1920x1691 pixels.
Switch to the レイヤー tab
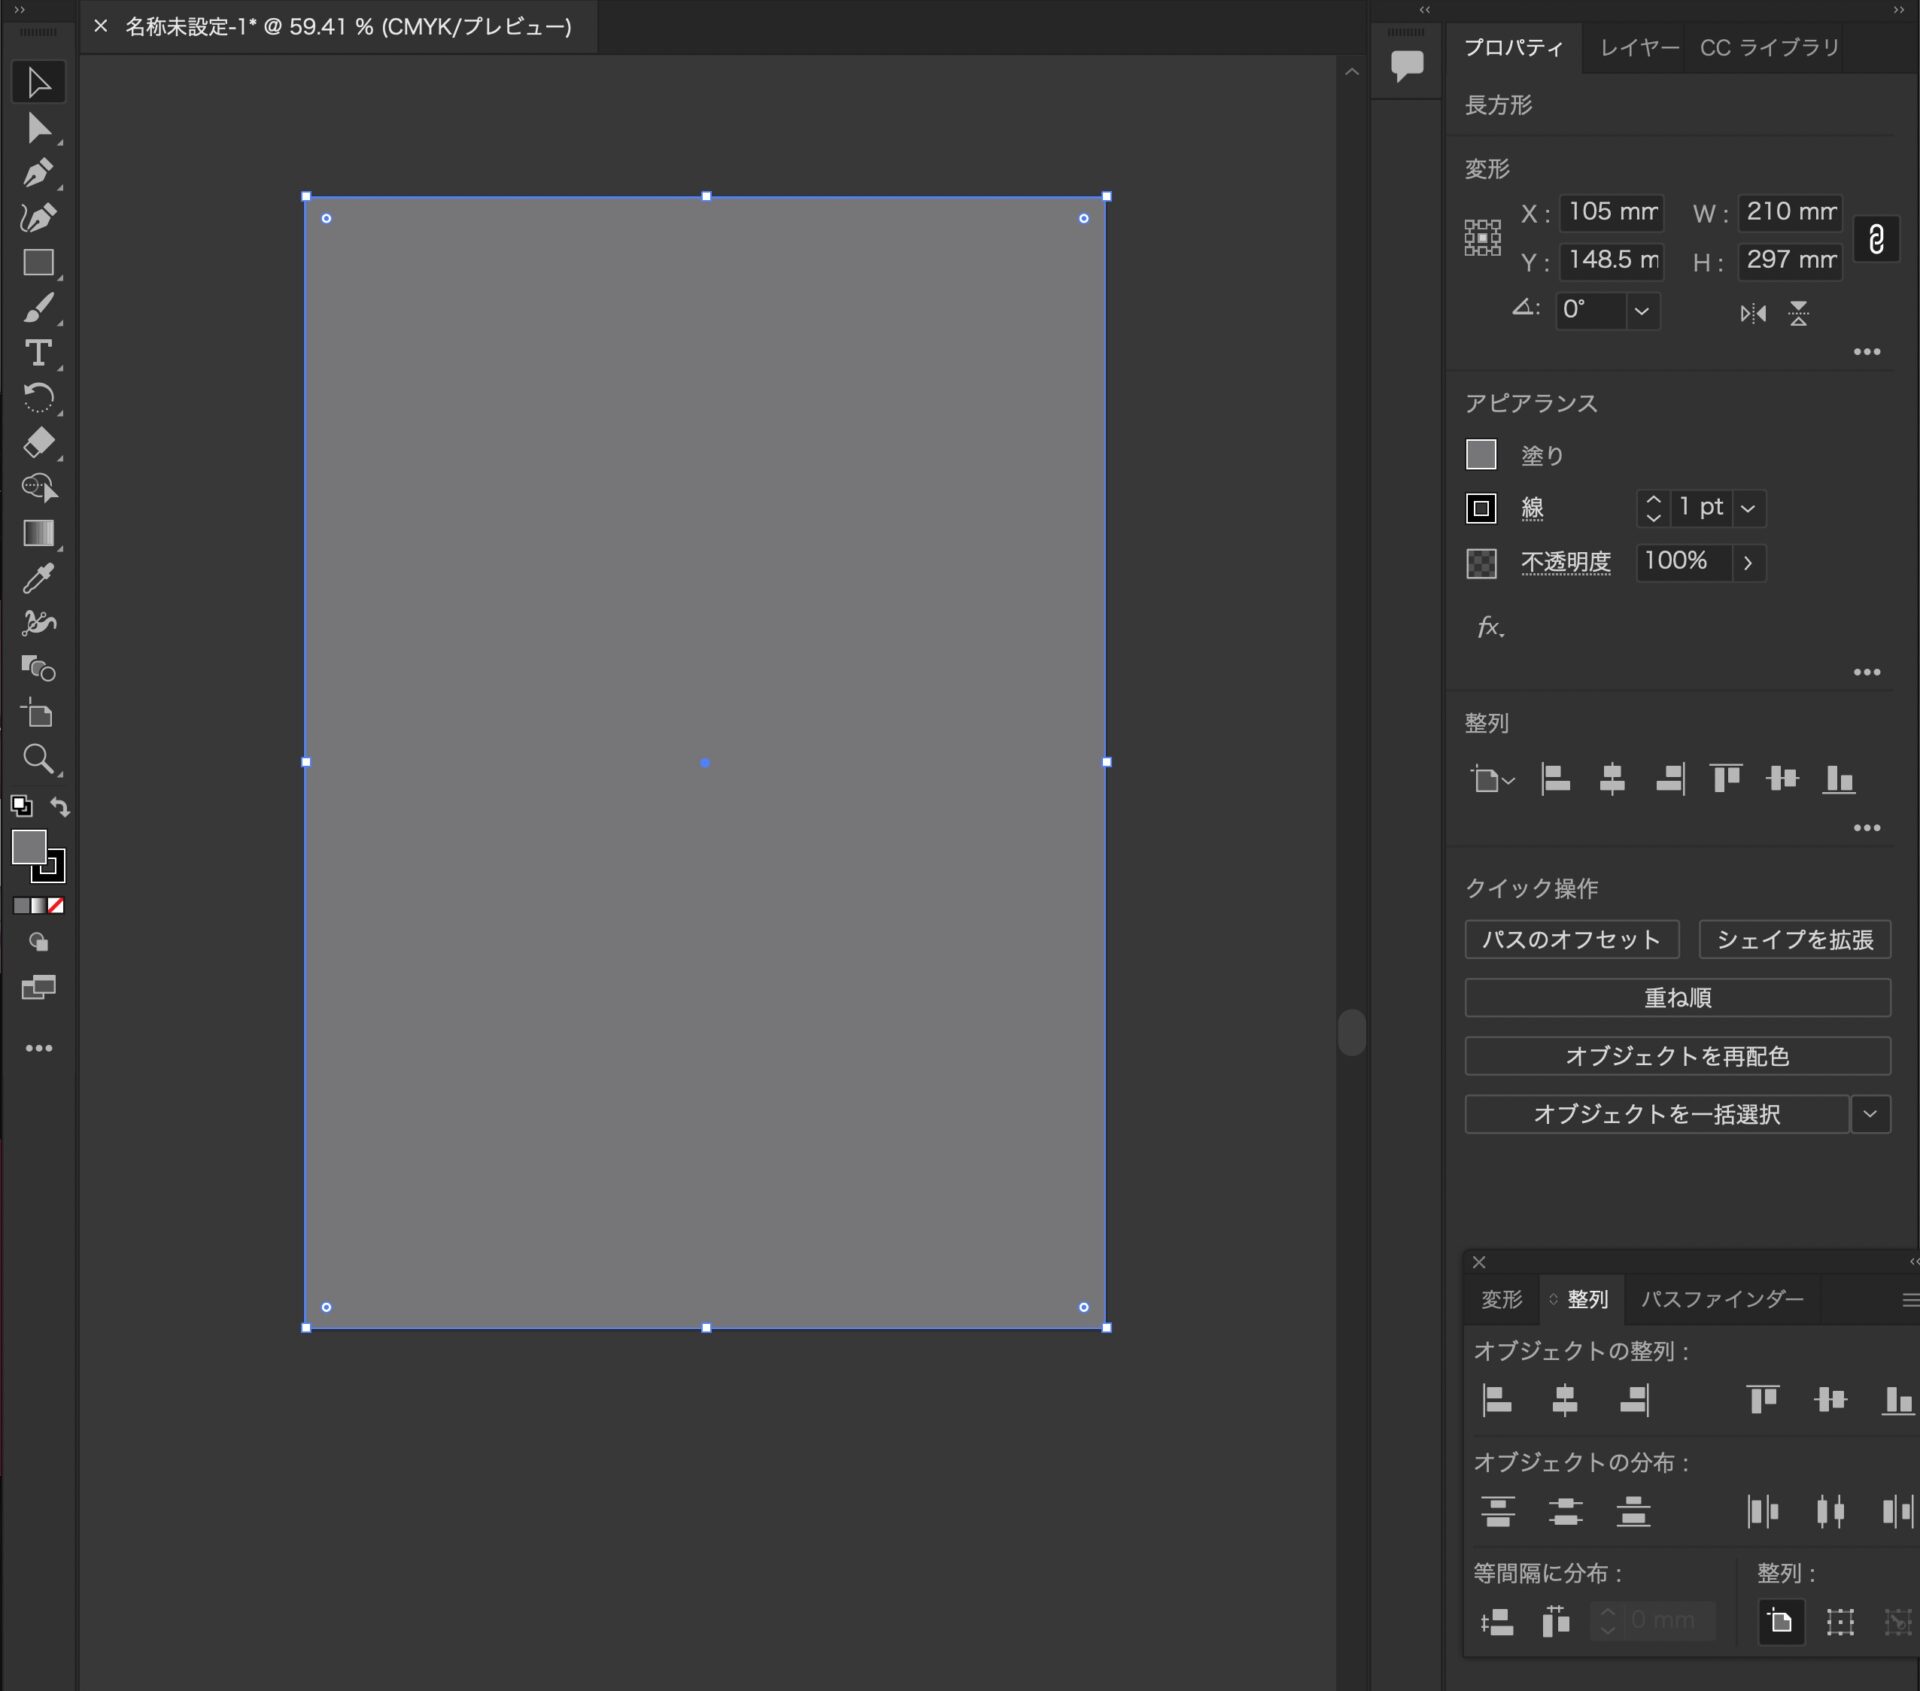tap(1639, 48)
